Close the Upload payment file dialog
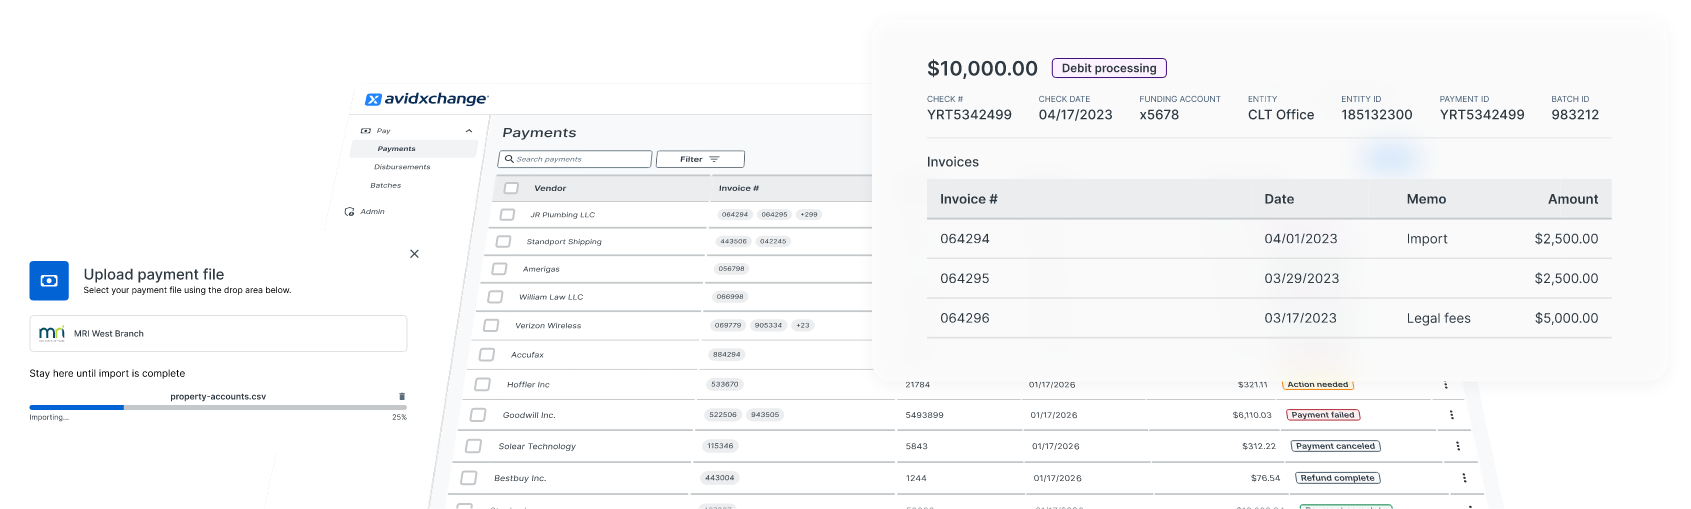Screen dimensions: 1691x509 [x=414, y=254]
